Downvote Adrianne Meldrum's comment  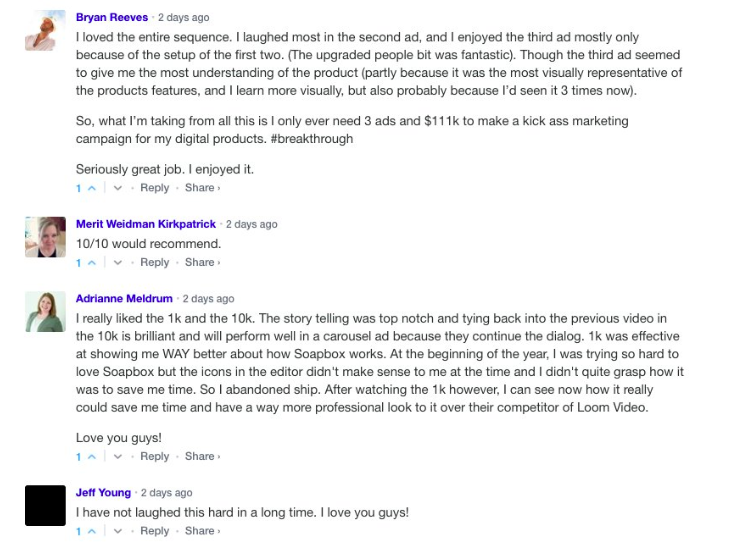118,457
